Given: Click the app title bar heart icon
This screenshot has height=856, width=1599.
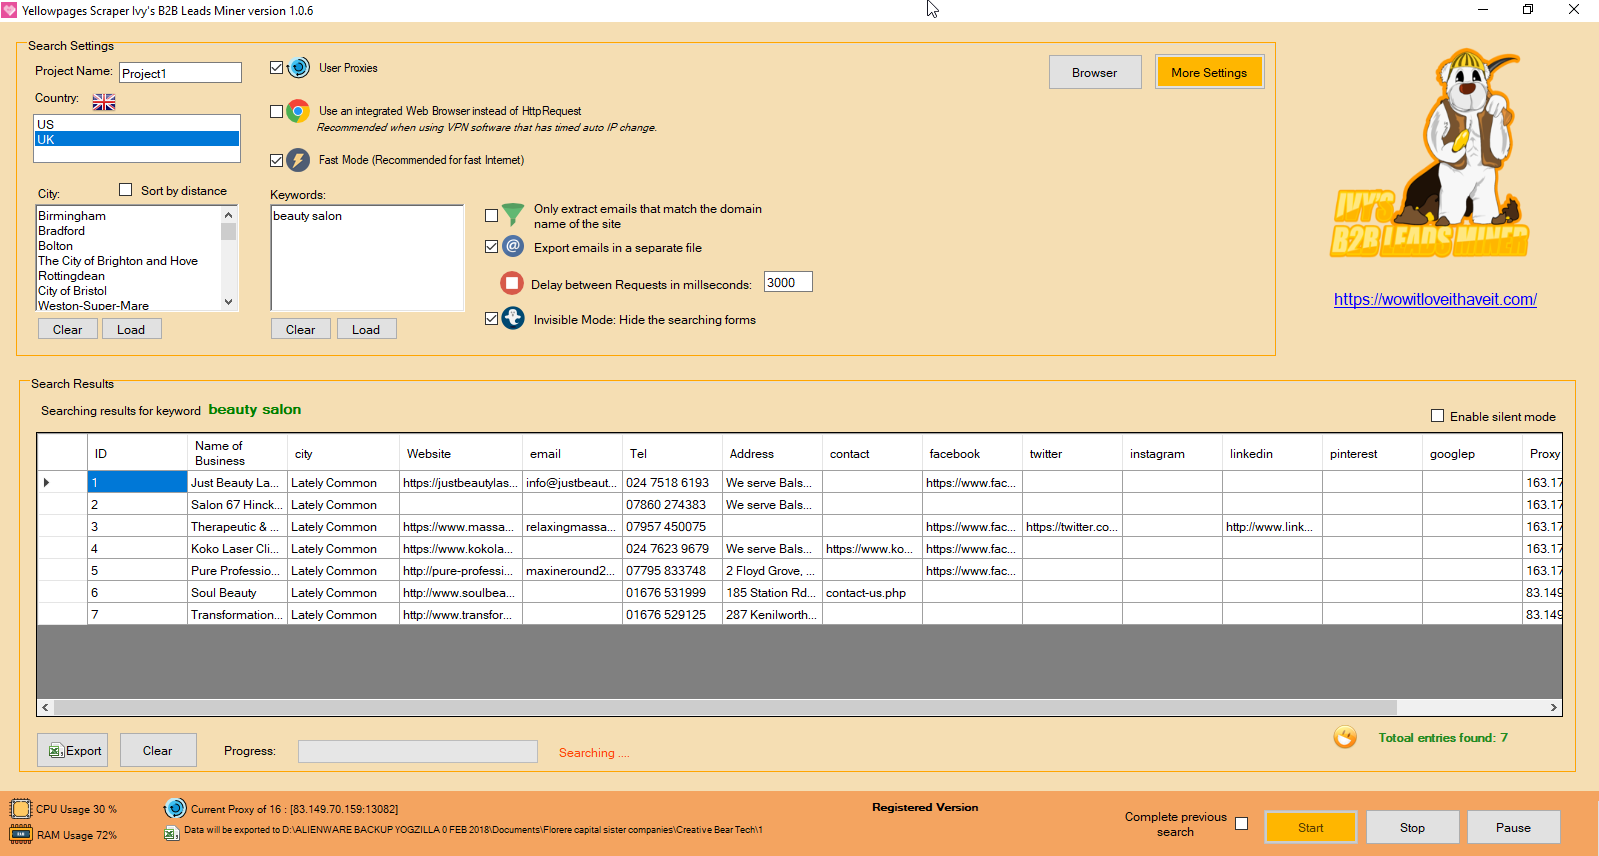Looking at the screenshot, I should tap(9, 10).
